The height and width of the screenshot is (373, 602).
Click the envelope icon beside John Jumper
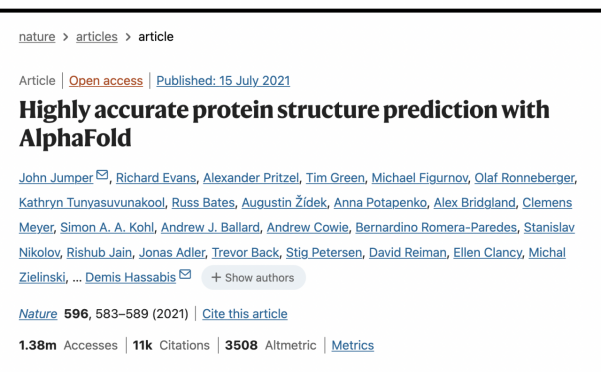pyautogui.click(x=102, y=175)
